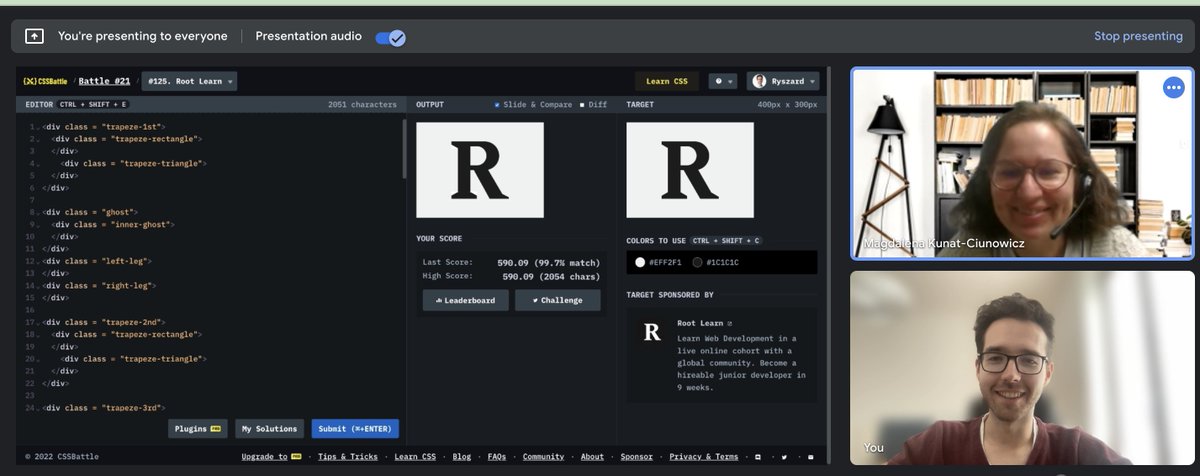Image resolution: width=1200 pixels, height=476 pixels.
Task: Copy the #1C1C1C color swatch
Action: (x=697, y=262)
